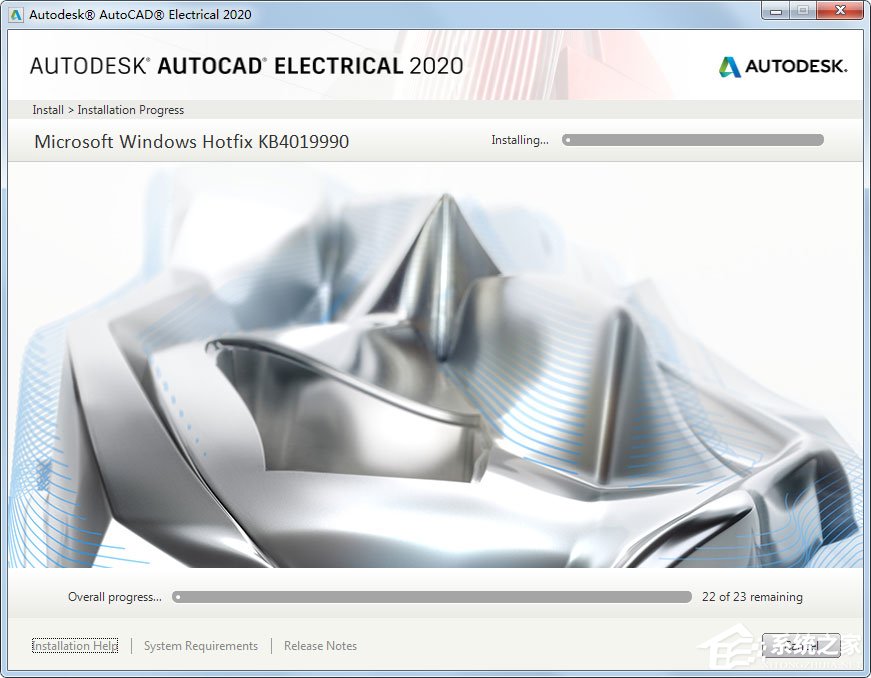871x678 pixels.
Task: Open Installation Help
Action: (74, 645)
